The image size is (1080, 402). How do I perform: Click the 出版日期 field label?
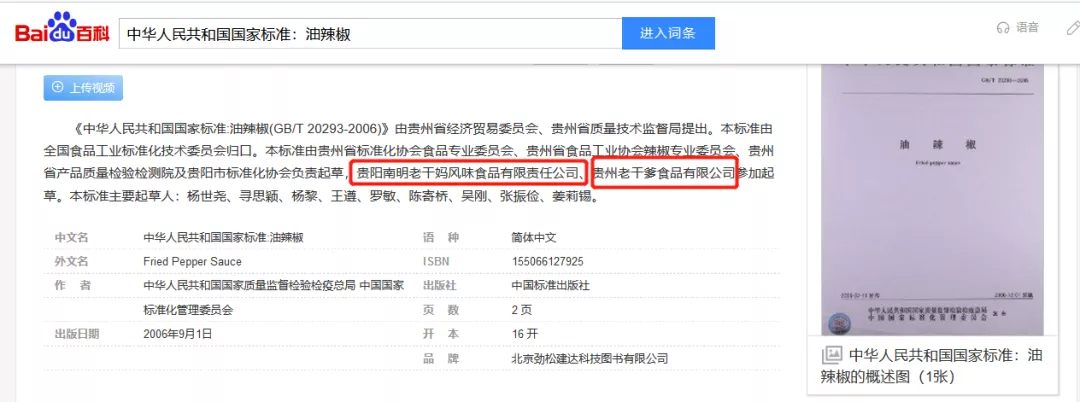[77, 334]
